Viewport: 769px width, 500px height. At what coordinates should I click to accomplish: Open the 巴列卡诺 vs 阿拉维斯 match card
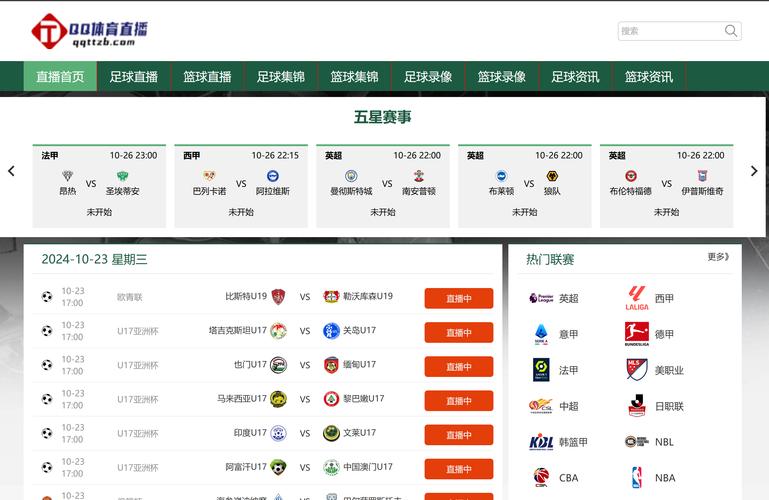[241, 185]
